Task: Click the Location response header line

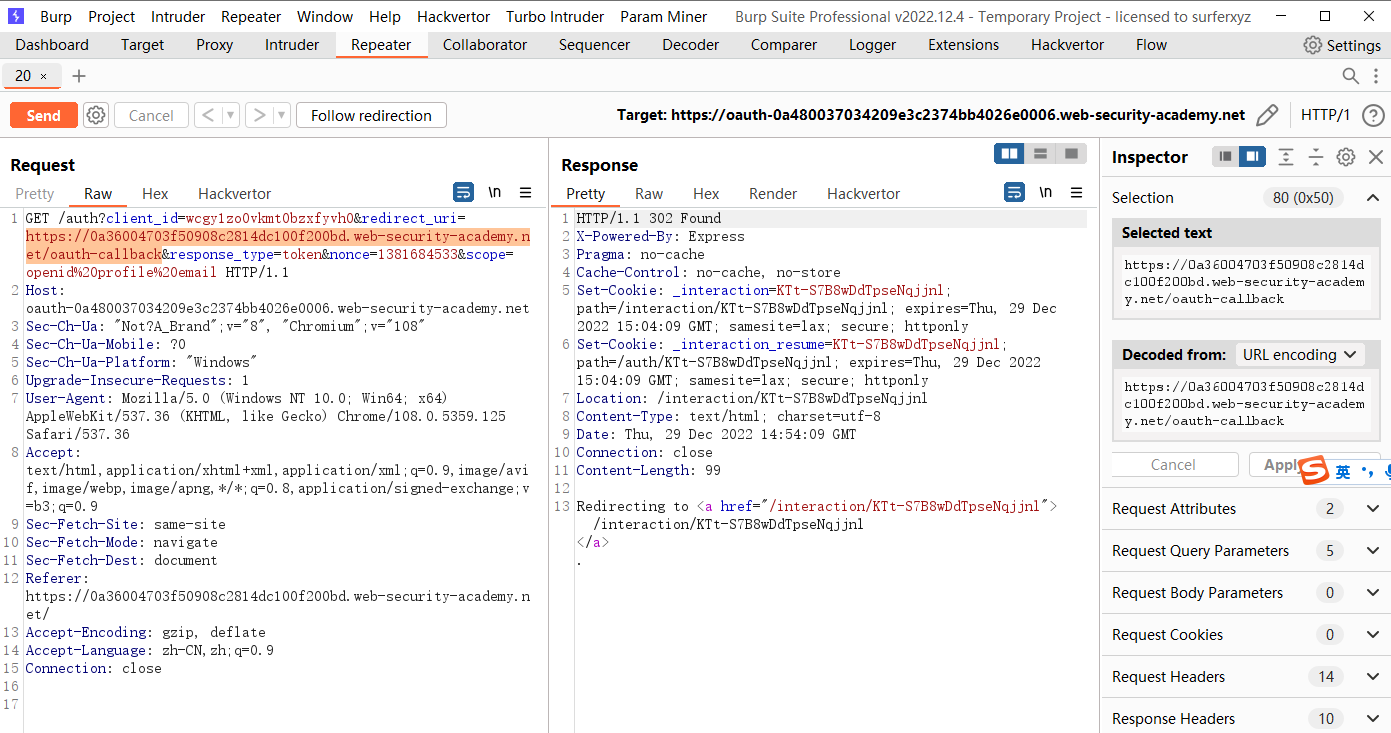Action: pos(752,398)
